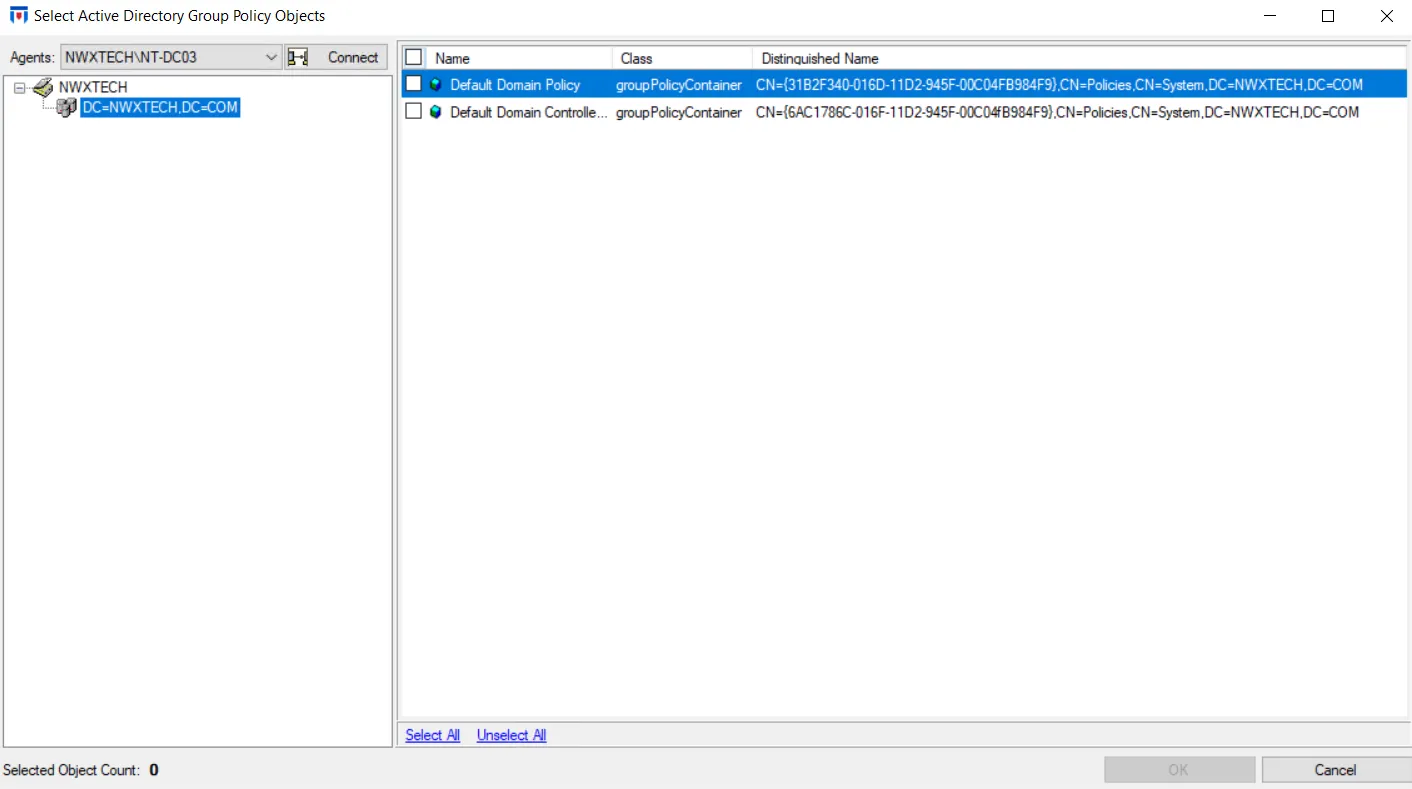Select the DC=NWXTECH,DC=COM tree item
Screen dimensions: 1412x789
click(x=160, y=108)
